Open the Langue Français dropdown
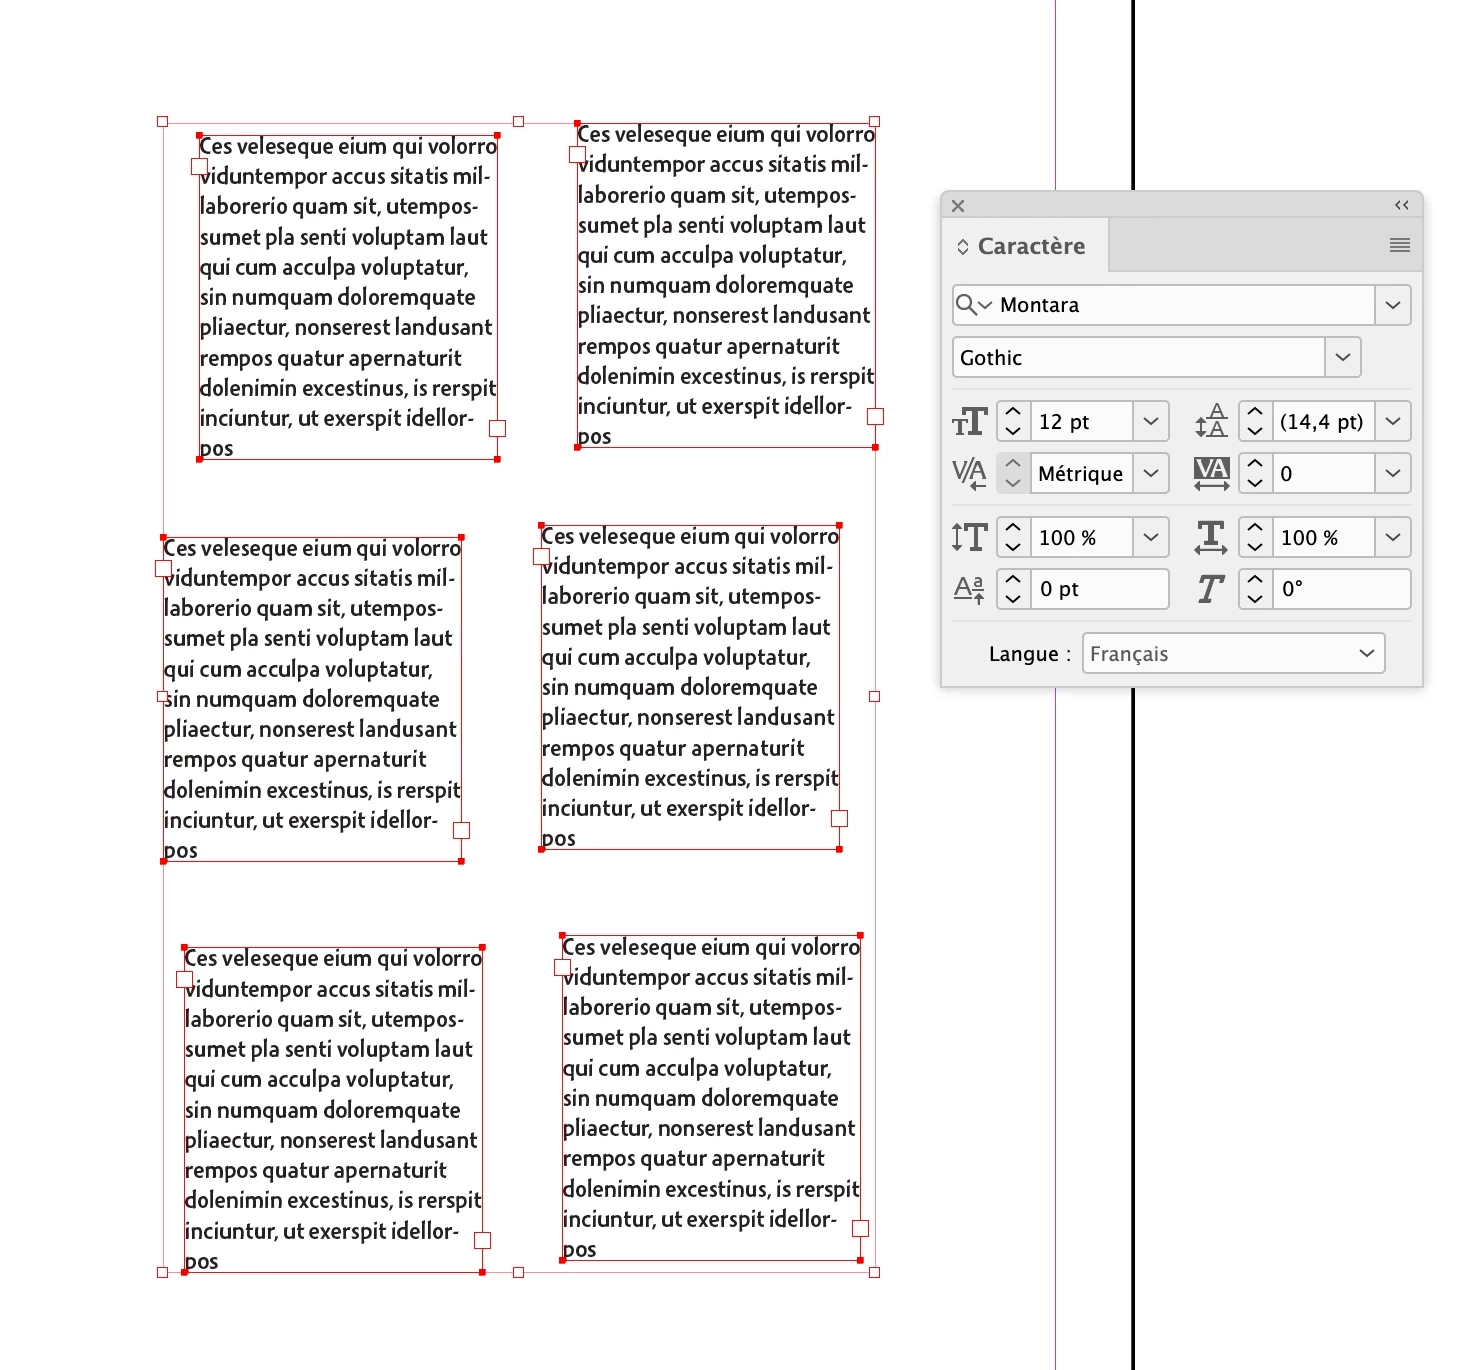 [1233, 654]
